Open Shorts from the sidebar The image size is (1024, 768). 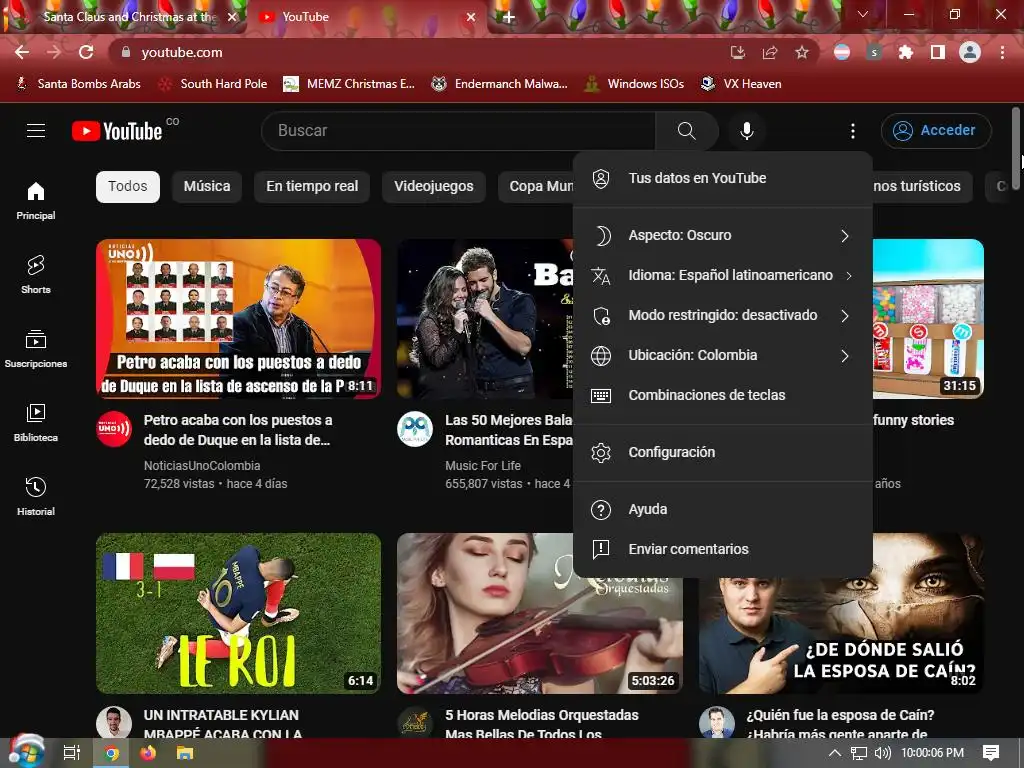click(x=36, y=274)
